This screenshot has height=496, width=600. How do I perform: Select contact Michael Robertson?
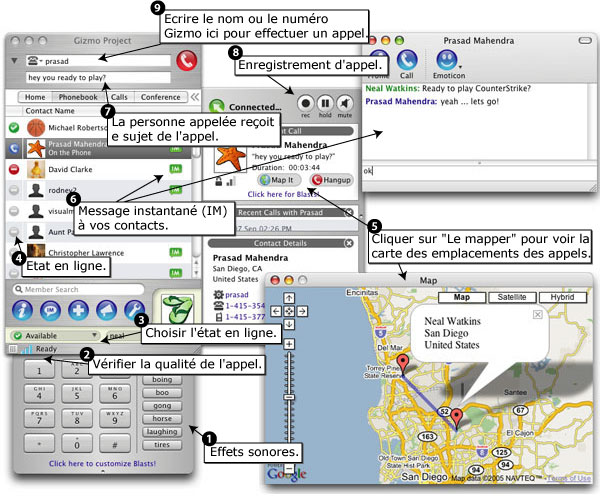click(98, 128)
